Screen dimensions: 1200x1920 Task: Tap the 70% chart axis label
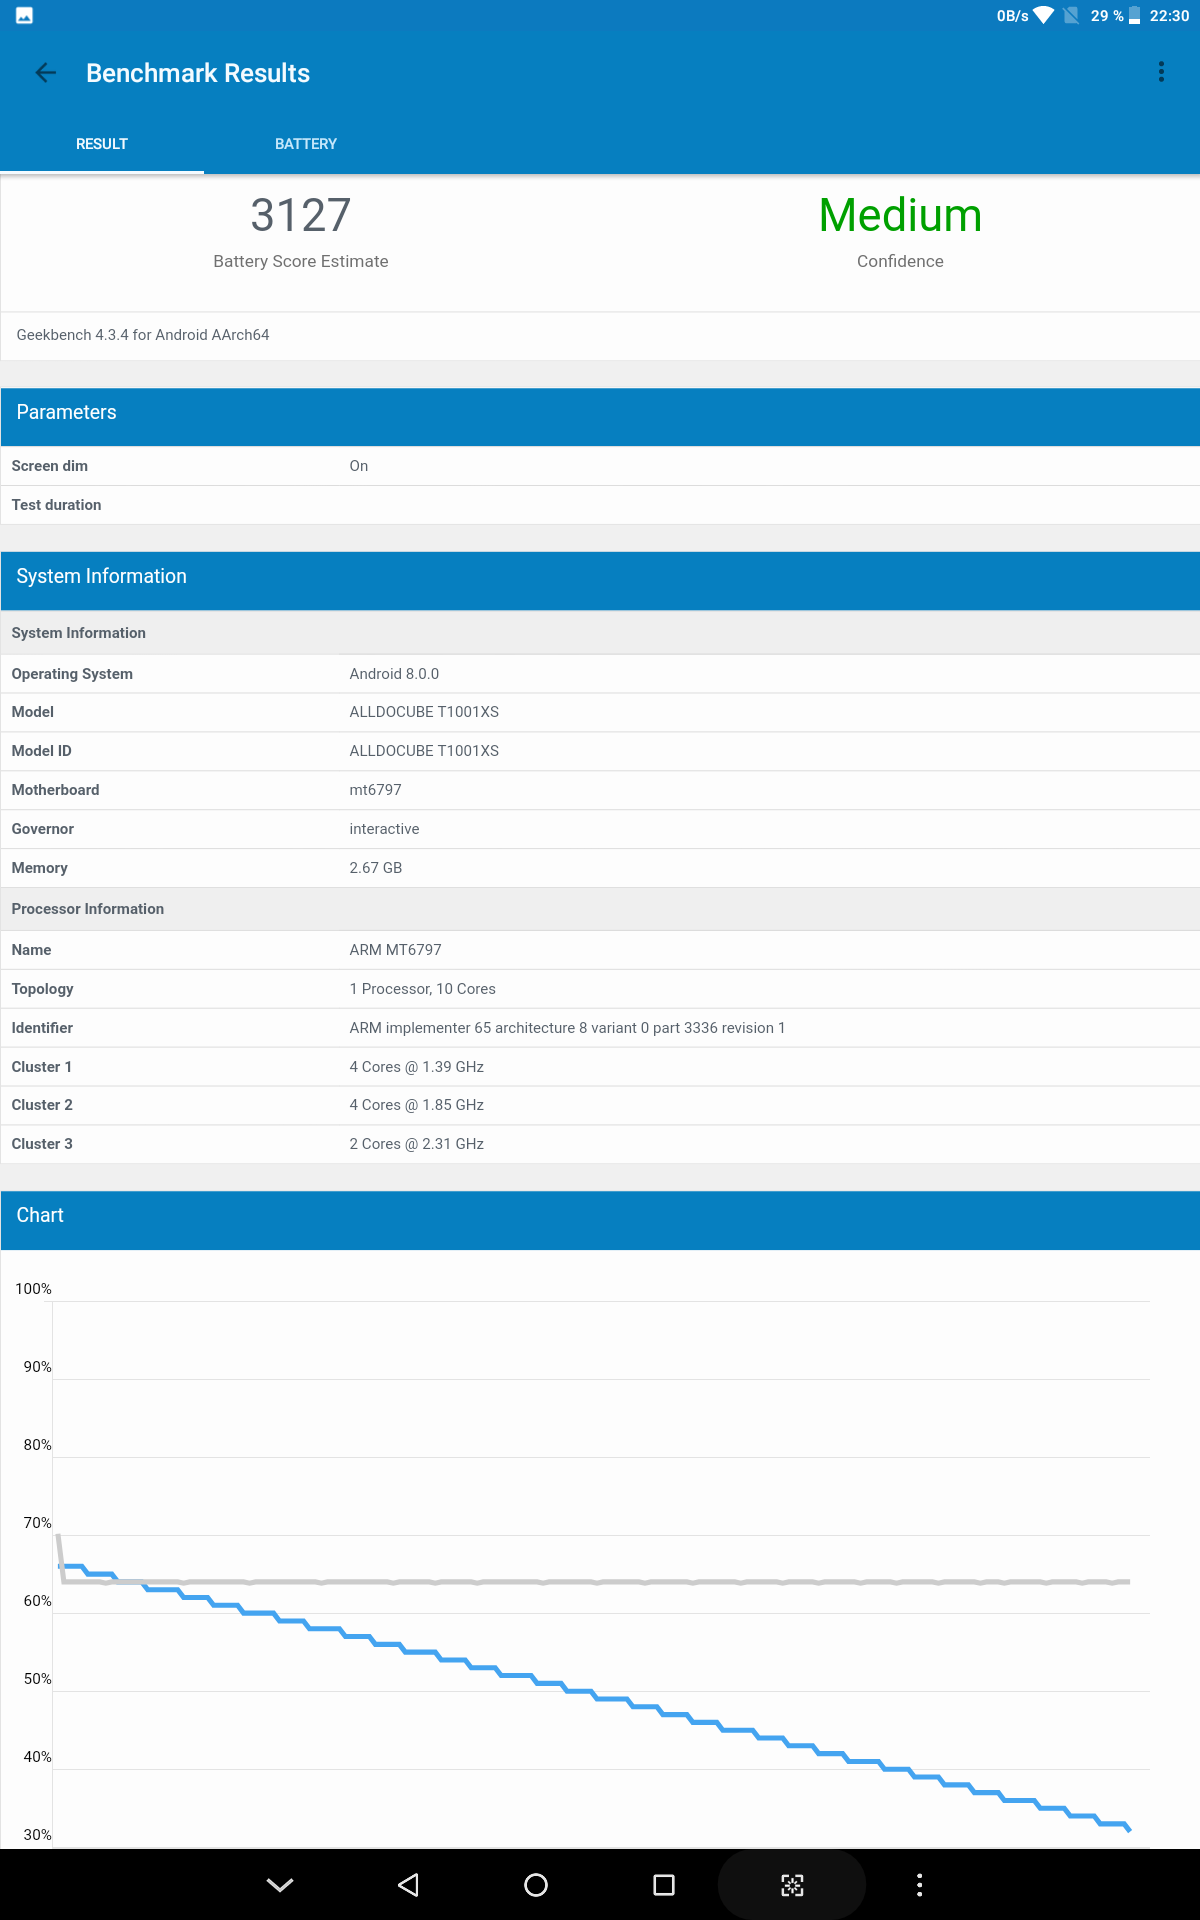37,1523
